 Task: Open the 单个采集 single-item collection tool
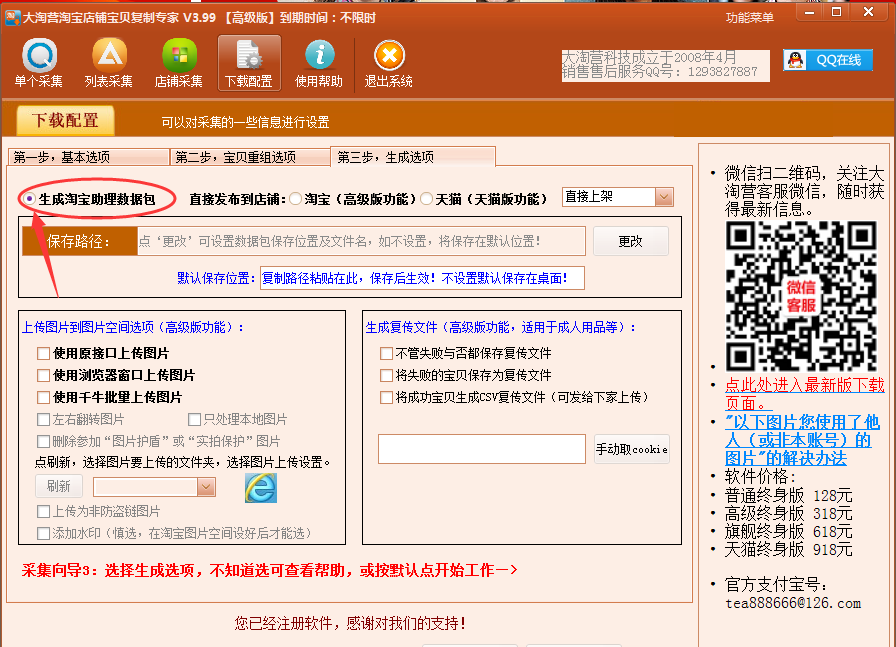click(39, 63)
